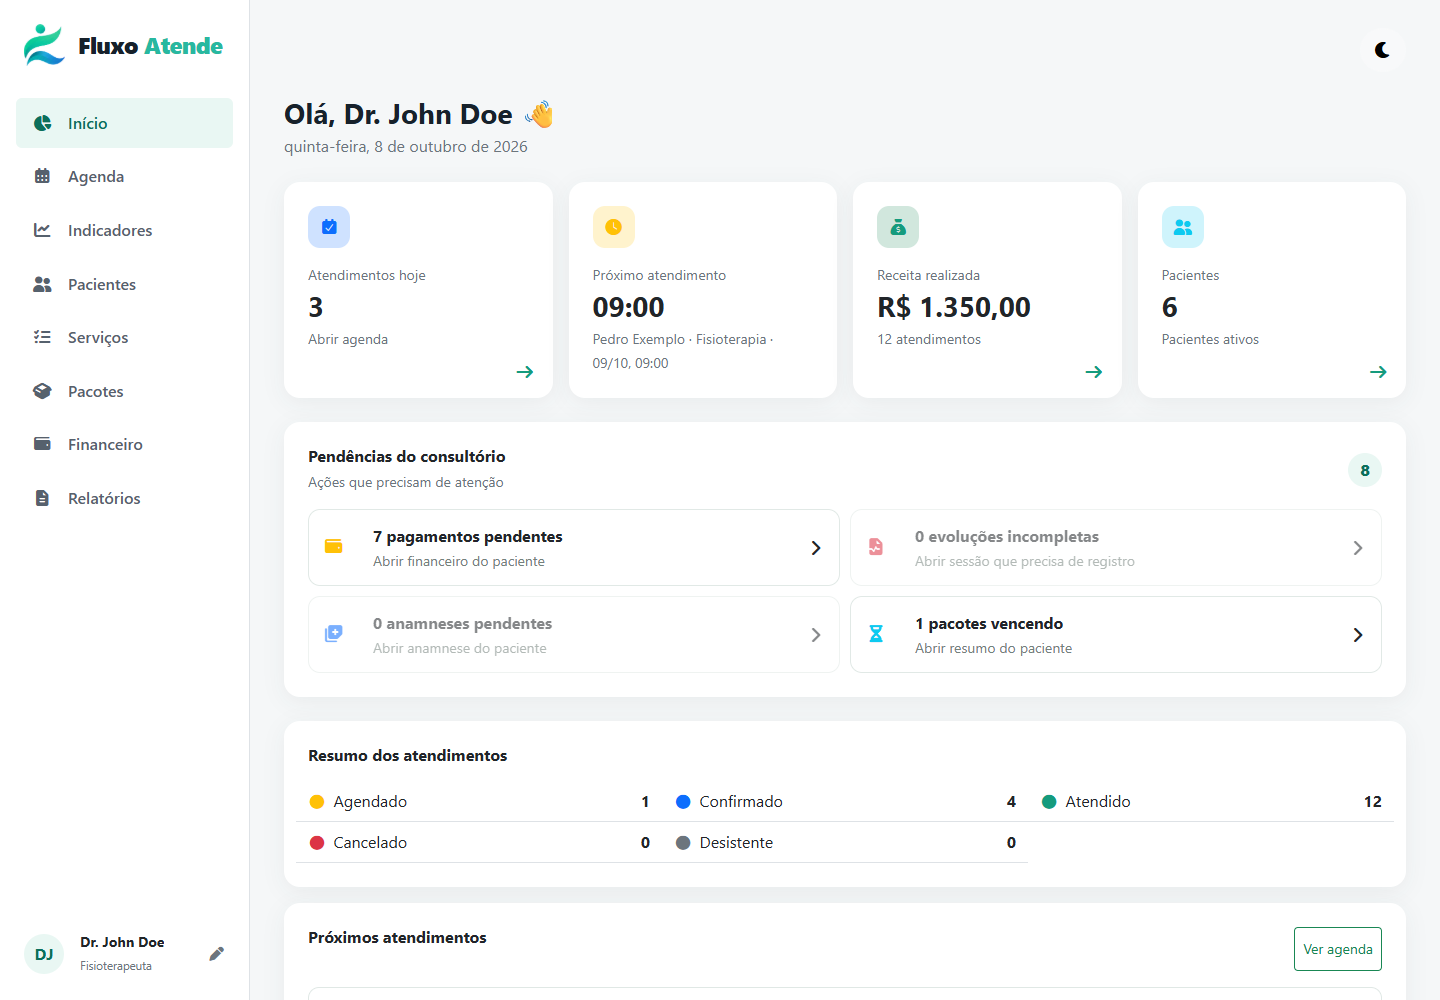Open the arrow on Receita realizada card

(1094, 372)
